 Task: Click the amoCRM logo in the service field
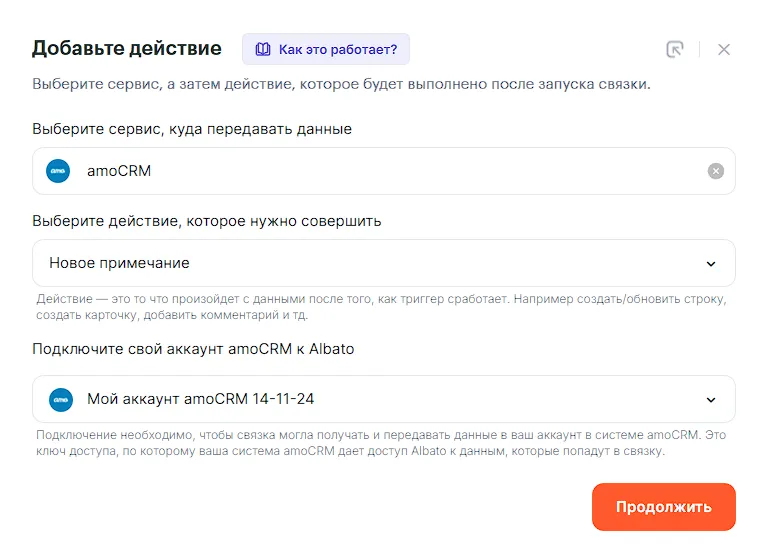(x=59, y=171)
